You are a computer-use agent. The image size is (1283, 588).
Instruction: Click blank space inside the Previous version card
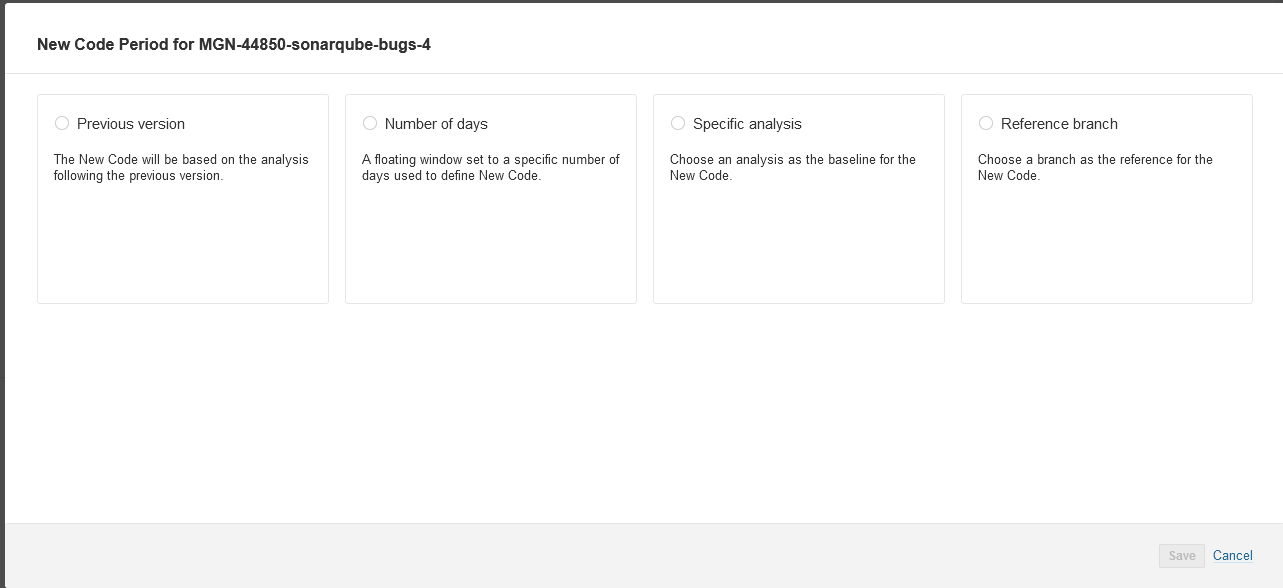click(x=183, y=245)
